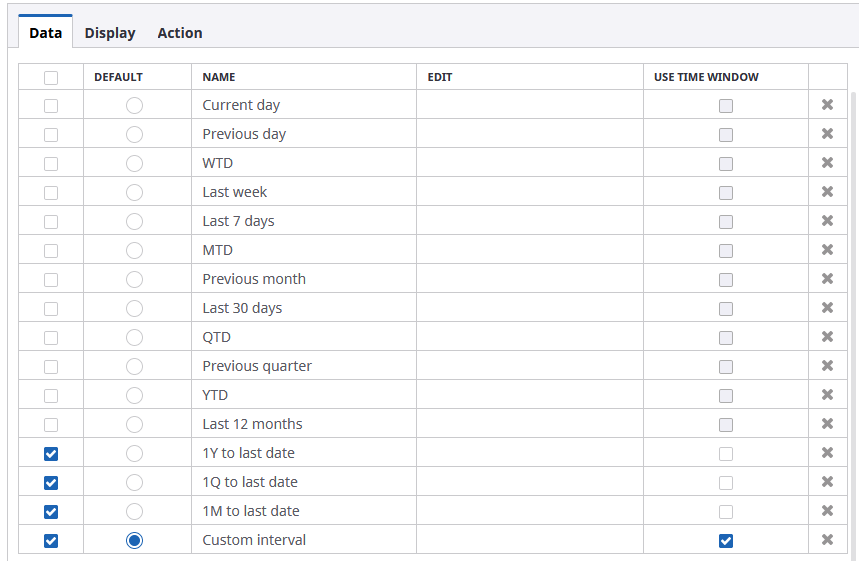Click the edit cell for Last 30 days

pos(529,308)
